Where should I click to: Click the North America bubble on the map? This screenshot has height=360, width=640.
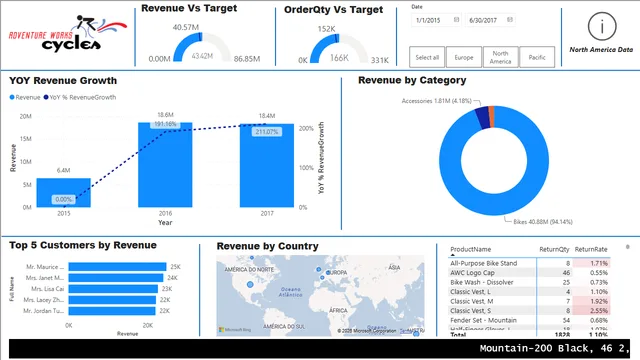pos(250,284)
